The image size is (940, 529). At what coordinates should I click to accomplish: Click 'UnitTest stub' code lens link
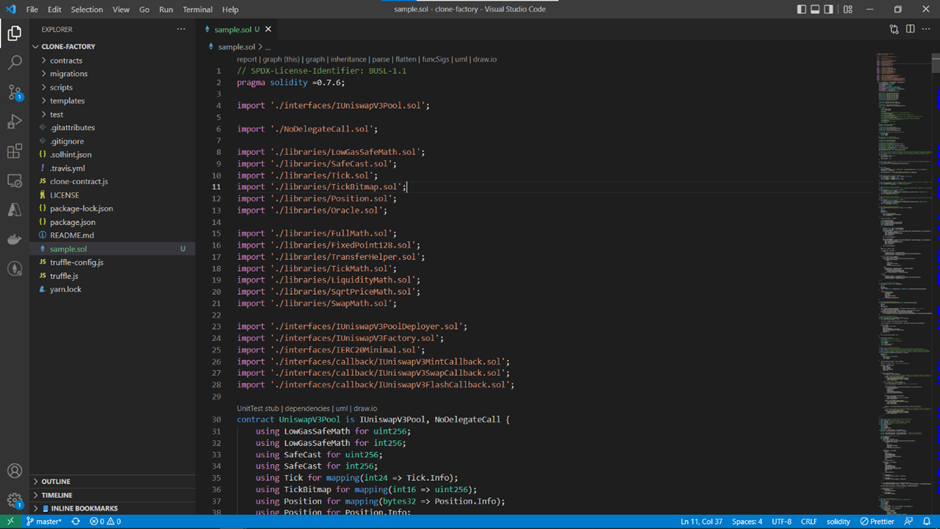click(258, 408)
